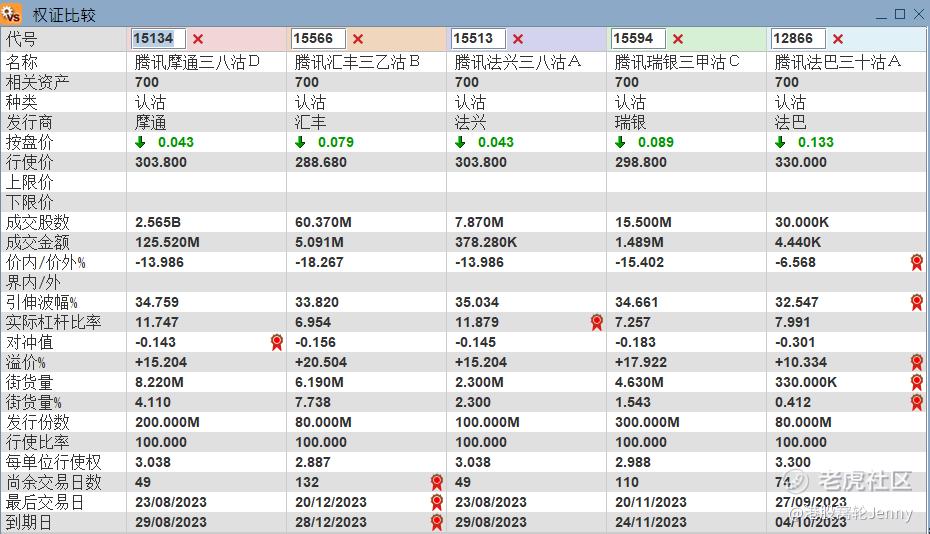Select the name 腾讯法兴三八沽A

point(518,62)
